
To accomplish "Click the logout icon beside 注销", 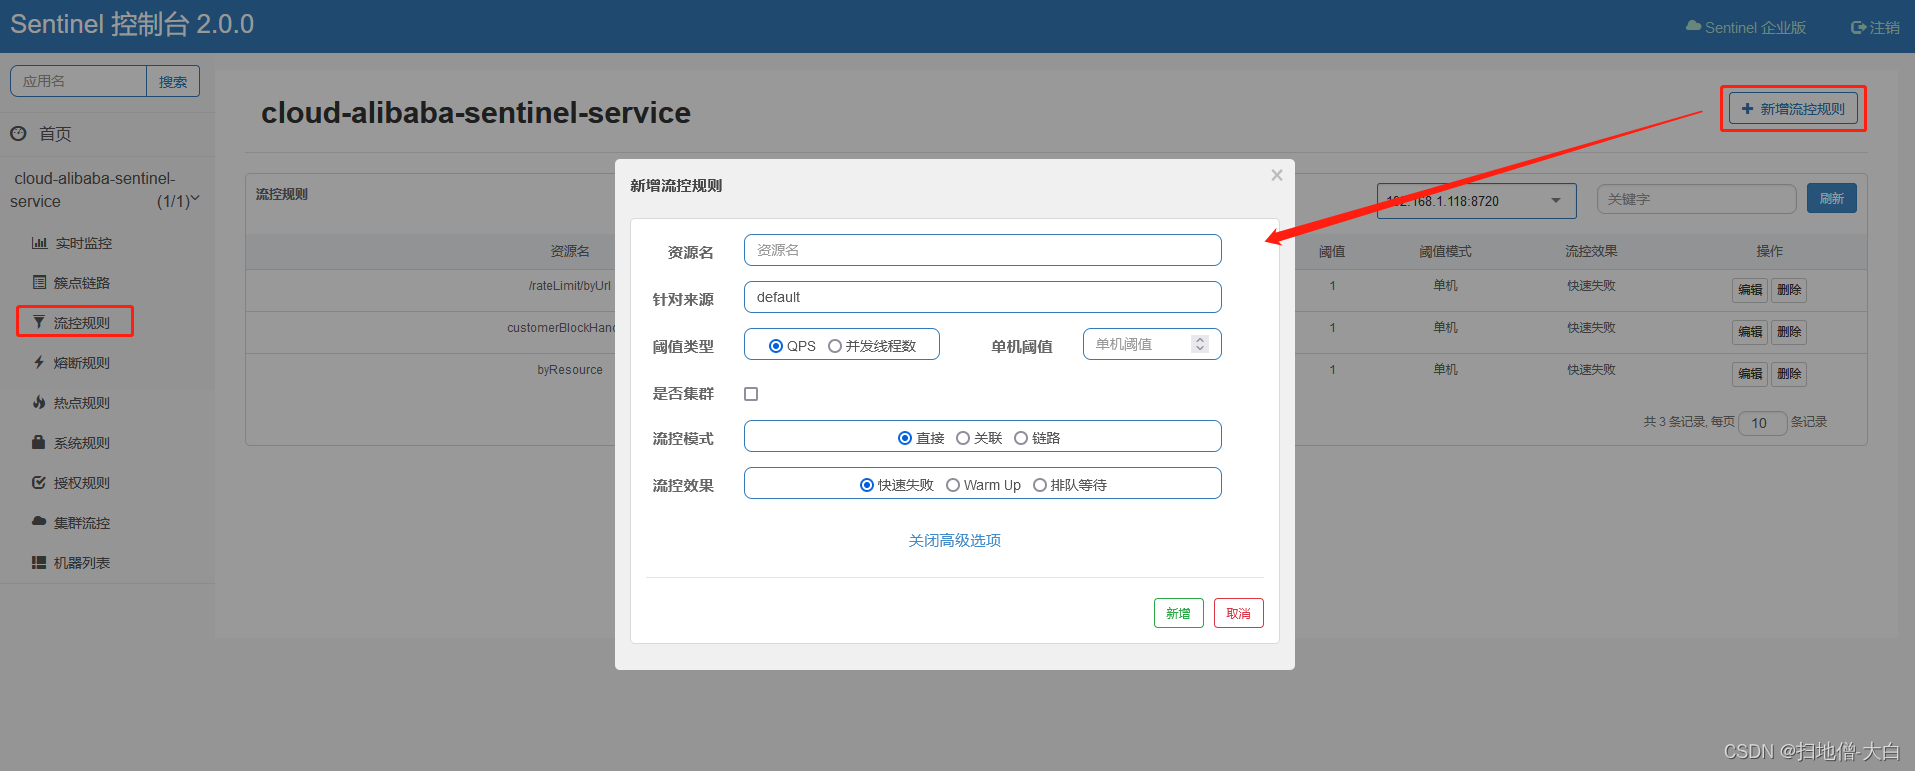I will [x=1858, y=28].
